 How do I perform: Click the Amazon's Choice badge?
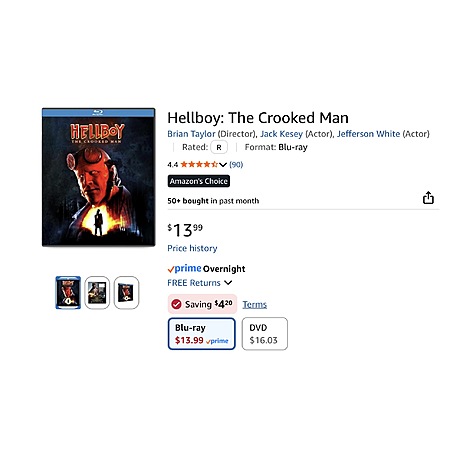(x=199, y=181)
